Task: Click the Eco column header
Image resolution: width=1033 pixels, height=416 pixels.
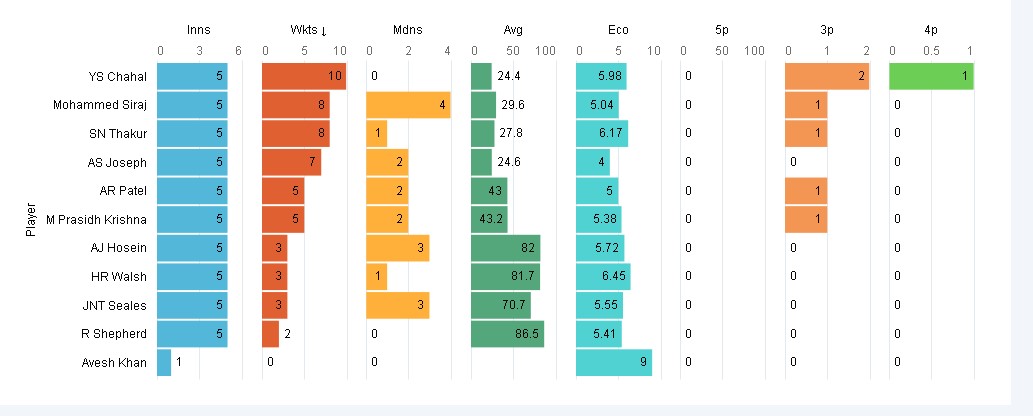Action: [x=617, y=30]
